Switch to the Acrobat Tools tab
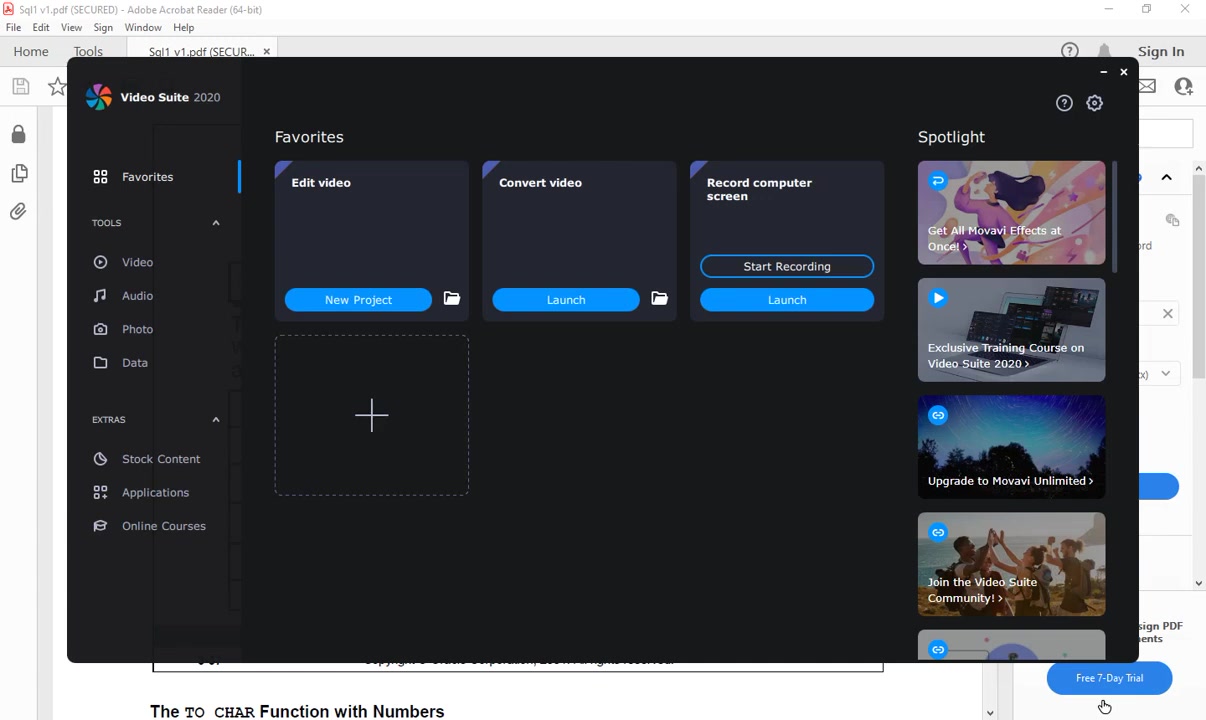Viewport: 1206px width, 720px height. pos(88,52)
